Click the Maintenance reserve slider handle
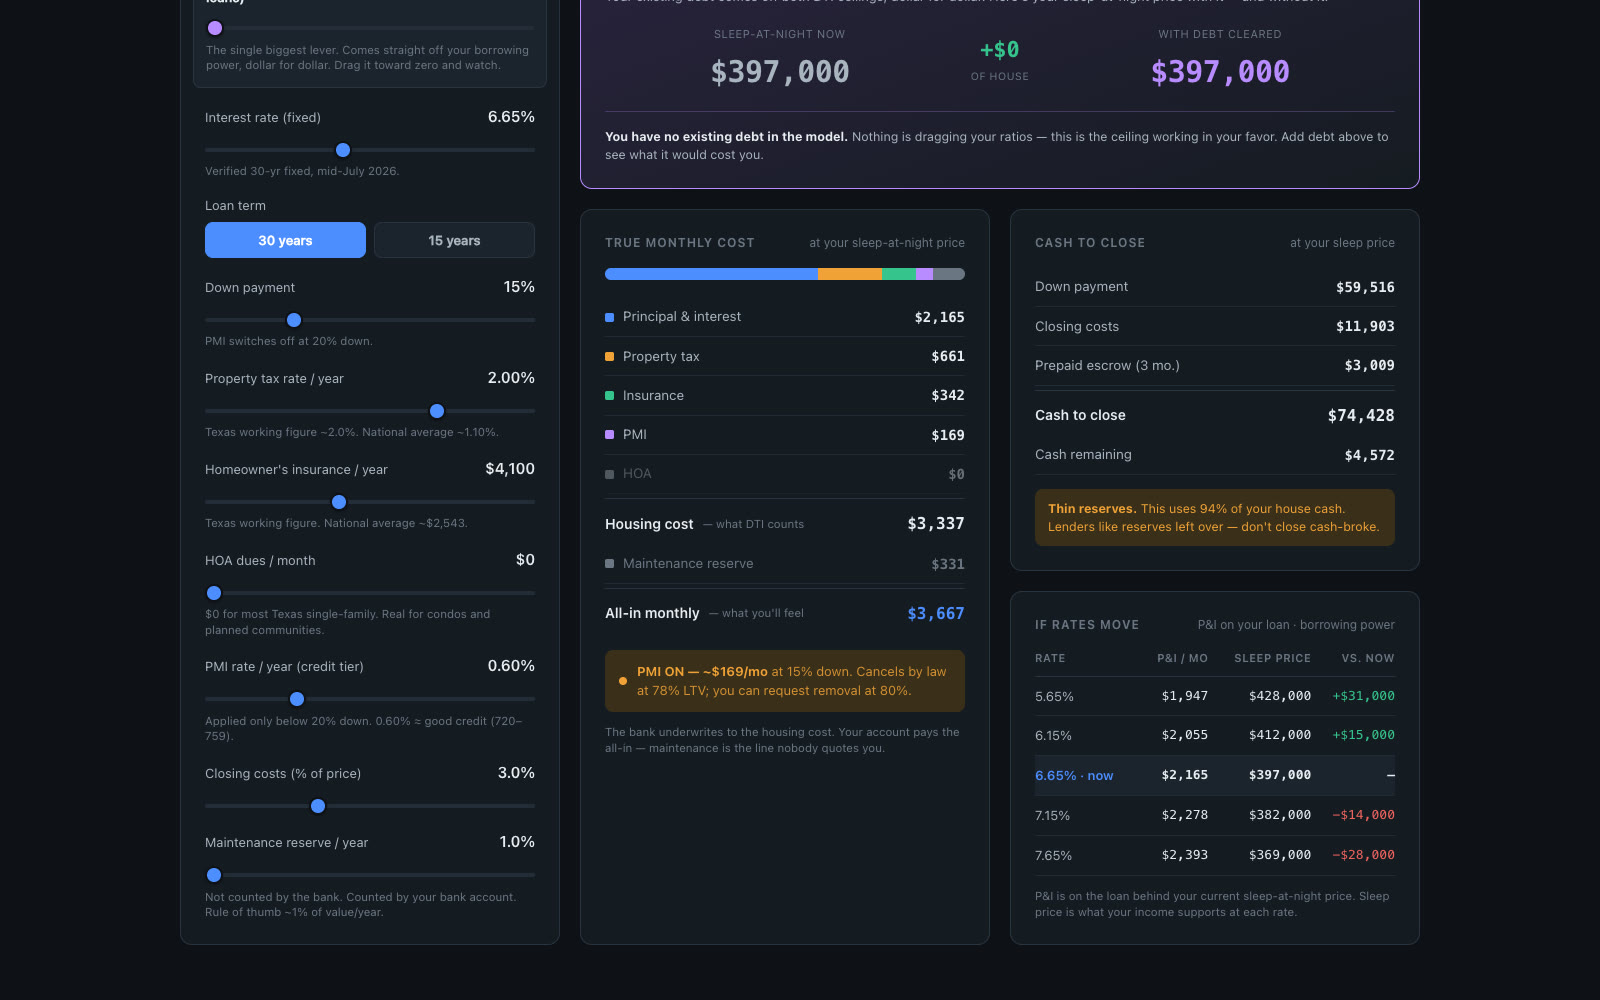Viewport: 1600px width, 1000px height. click(214, 875)
